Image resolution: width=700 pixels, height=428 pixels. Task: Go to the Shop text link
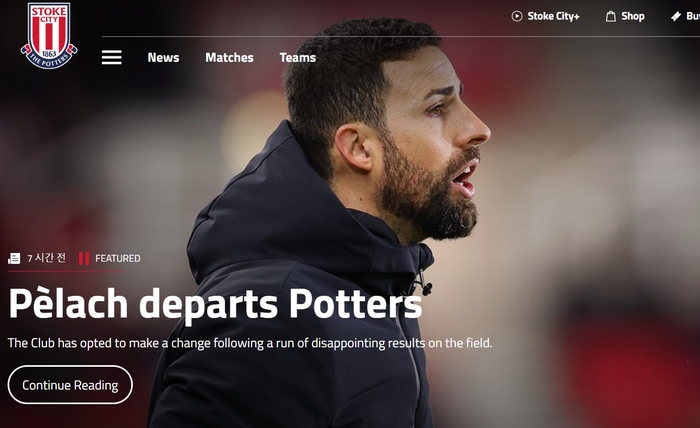[x=633, y=17]
